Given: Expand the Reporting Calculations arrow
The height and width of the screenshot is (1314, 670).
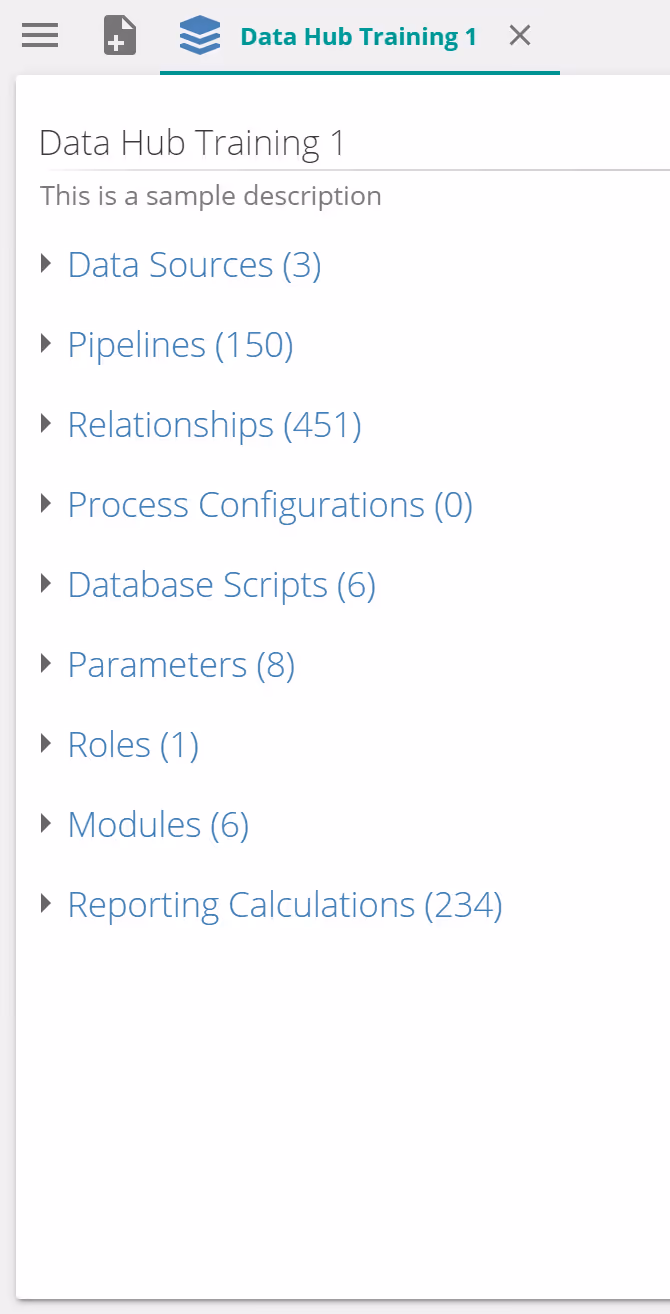Looking at the screenshot, I should (x=46, y=904).
